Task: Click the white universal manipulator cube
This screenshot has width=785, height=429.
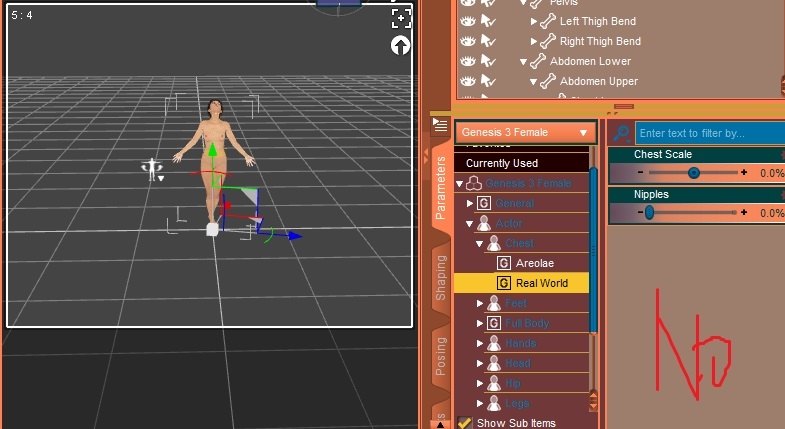Action: (212, 229)
